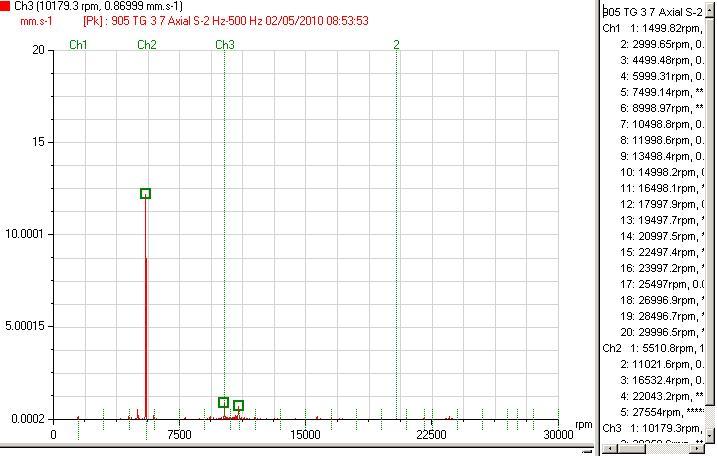The width and height of the screenshot is (717, 456).
Task: Click the 'Ch3 (10179.3 rpm, 0.86999 mm.s-1)' legend text
Action: tap(98, 6)
